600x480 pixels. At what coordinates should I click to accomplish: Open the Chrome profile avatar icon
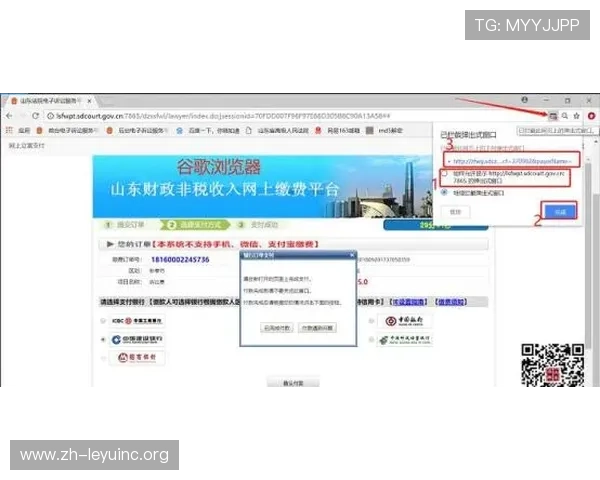(x=525, y=100)
